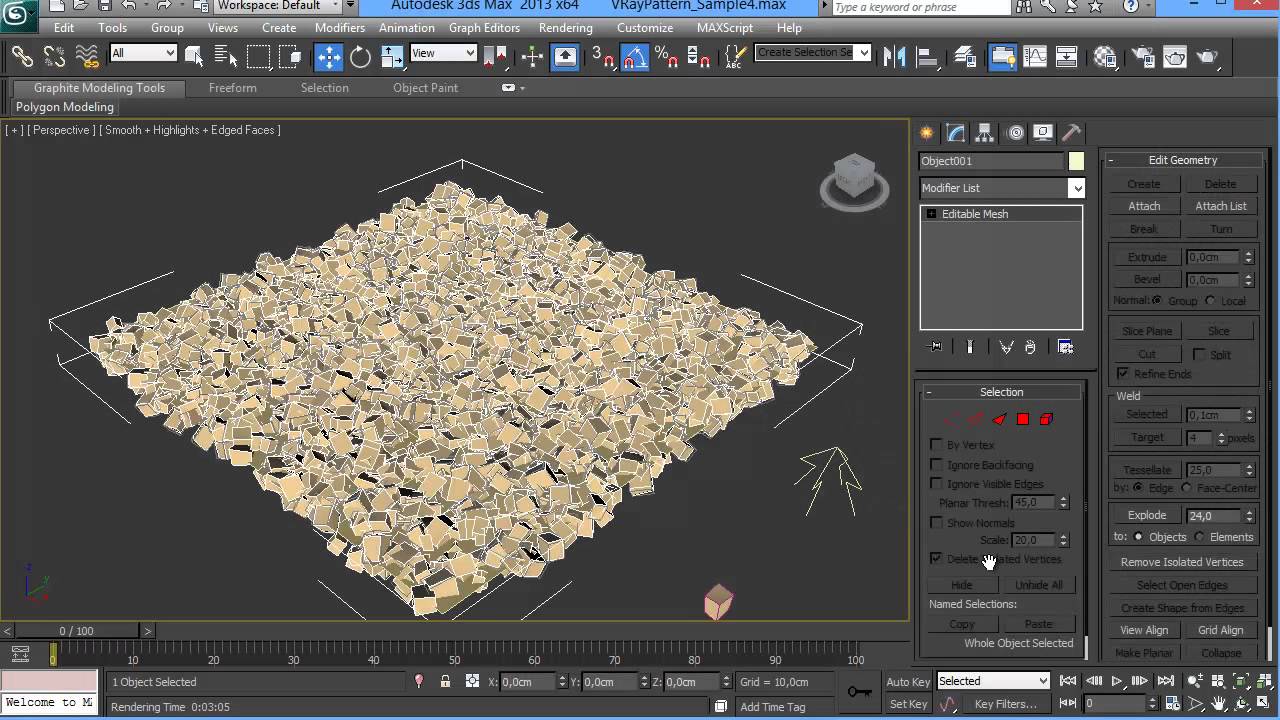1280x720 pixels.
Task: Tick the Ignore Backfacing checkbox
Action: pos(936,464)
